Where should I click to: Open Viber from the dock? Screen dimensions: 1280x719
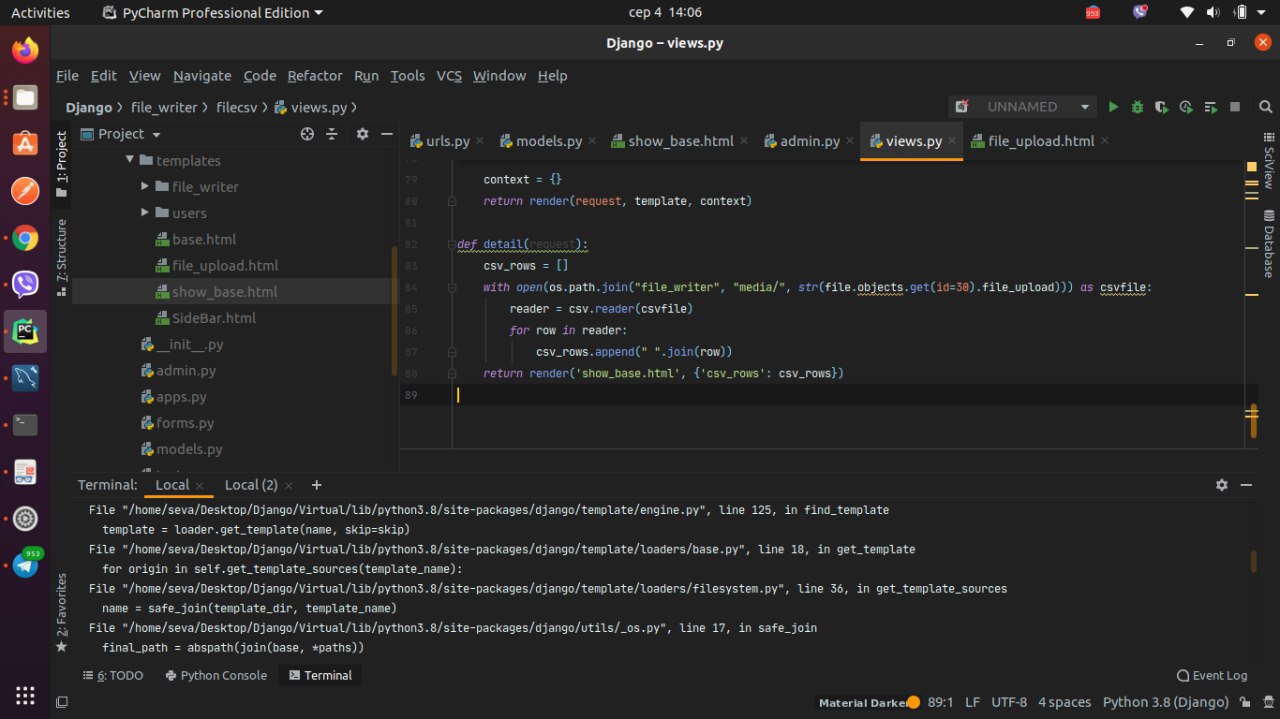click(25, 284)
